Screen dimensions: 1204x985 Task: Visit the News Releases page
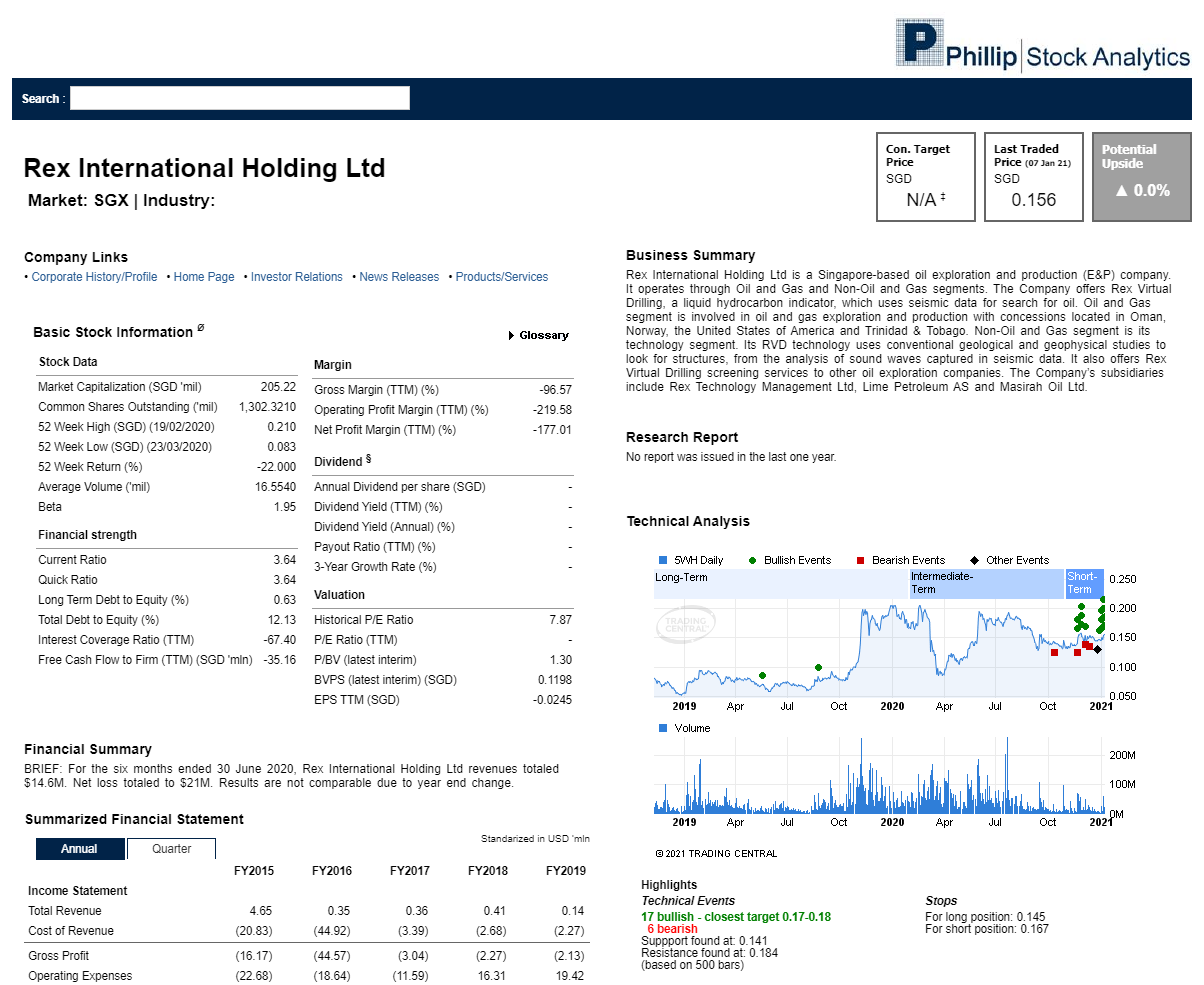coord(399,277)
